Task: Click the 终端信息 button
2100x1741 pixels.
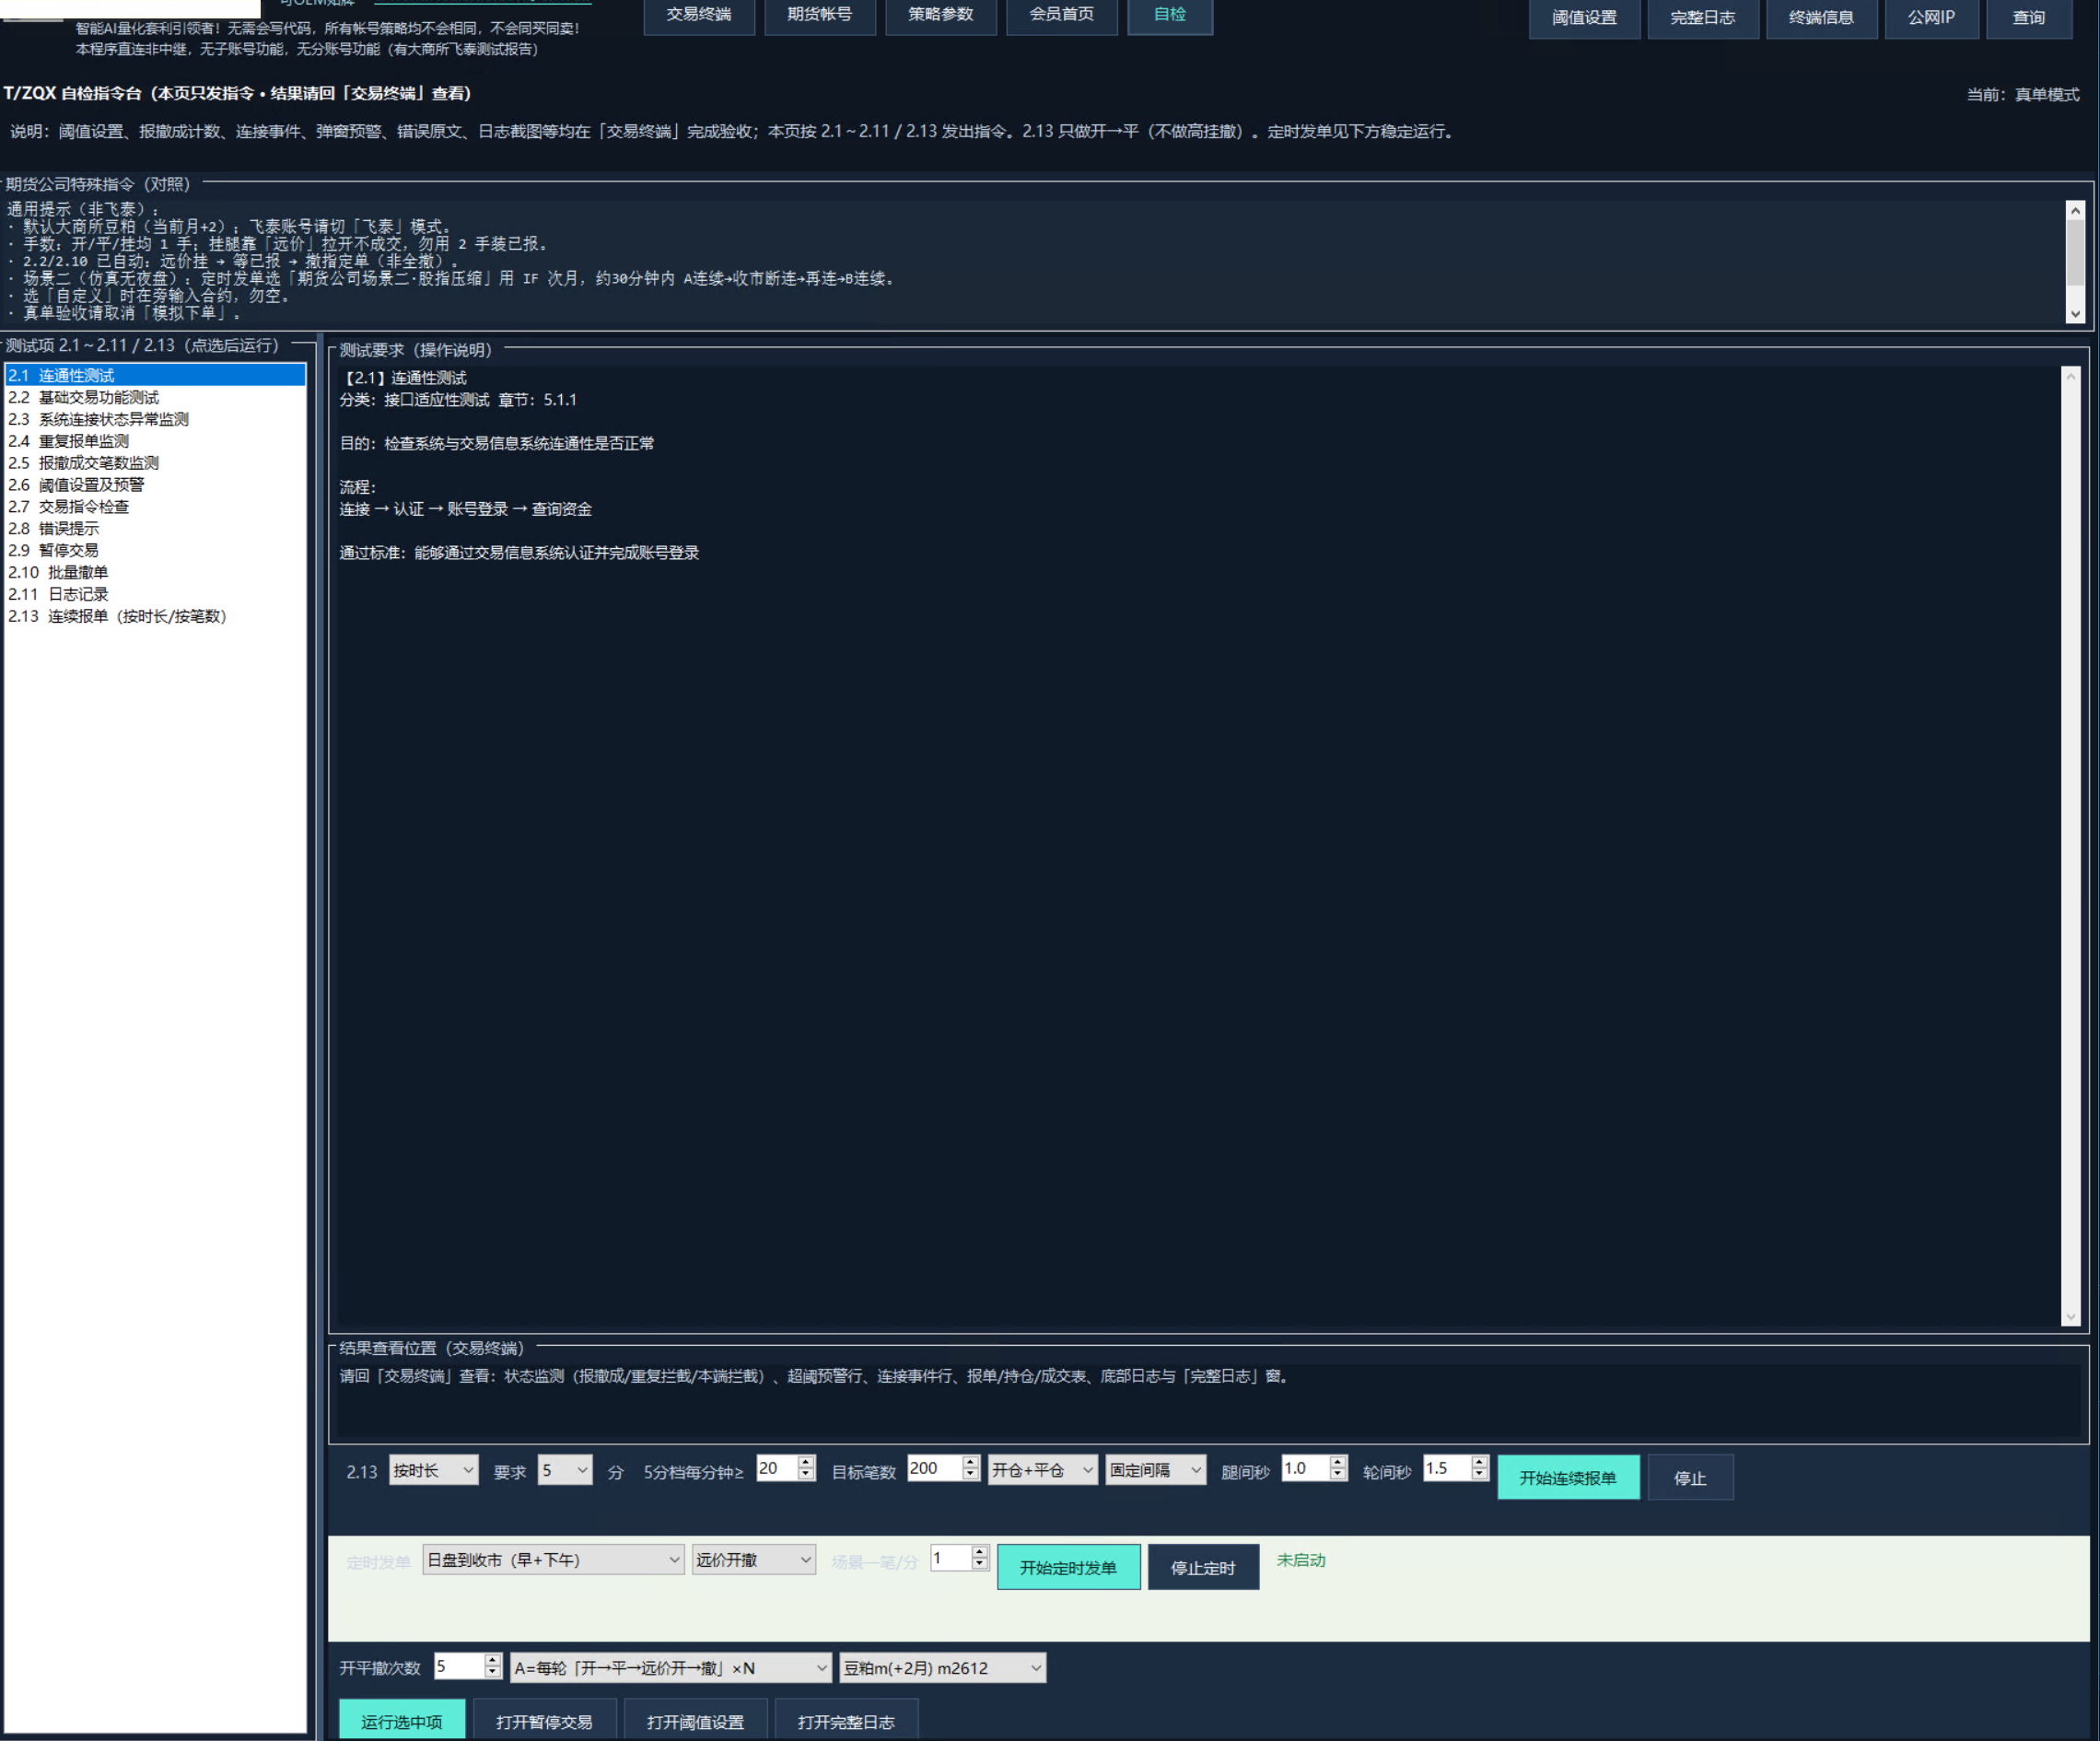Action: coord(1821,18)
